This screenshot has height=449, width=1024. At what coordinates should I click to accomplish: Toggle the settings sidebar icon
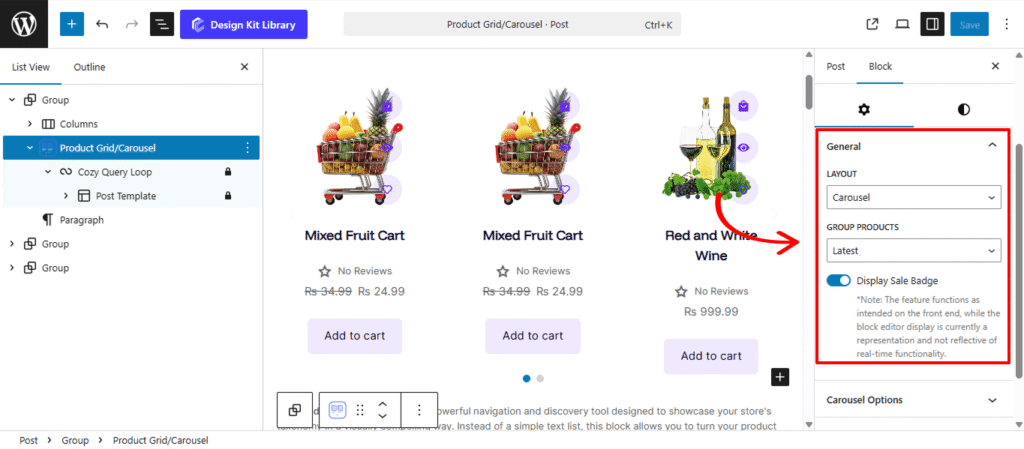931,24
